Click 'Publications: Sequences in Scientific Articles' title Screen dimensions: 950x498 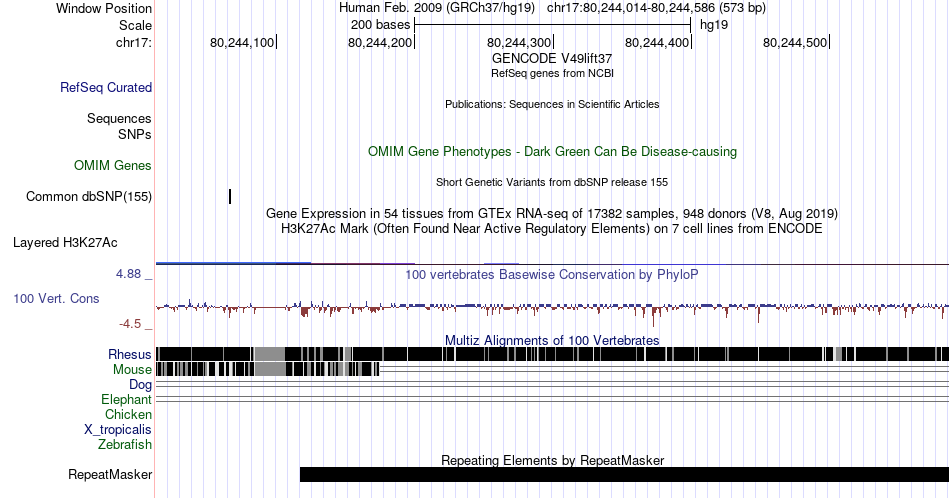click(552, 104)
